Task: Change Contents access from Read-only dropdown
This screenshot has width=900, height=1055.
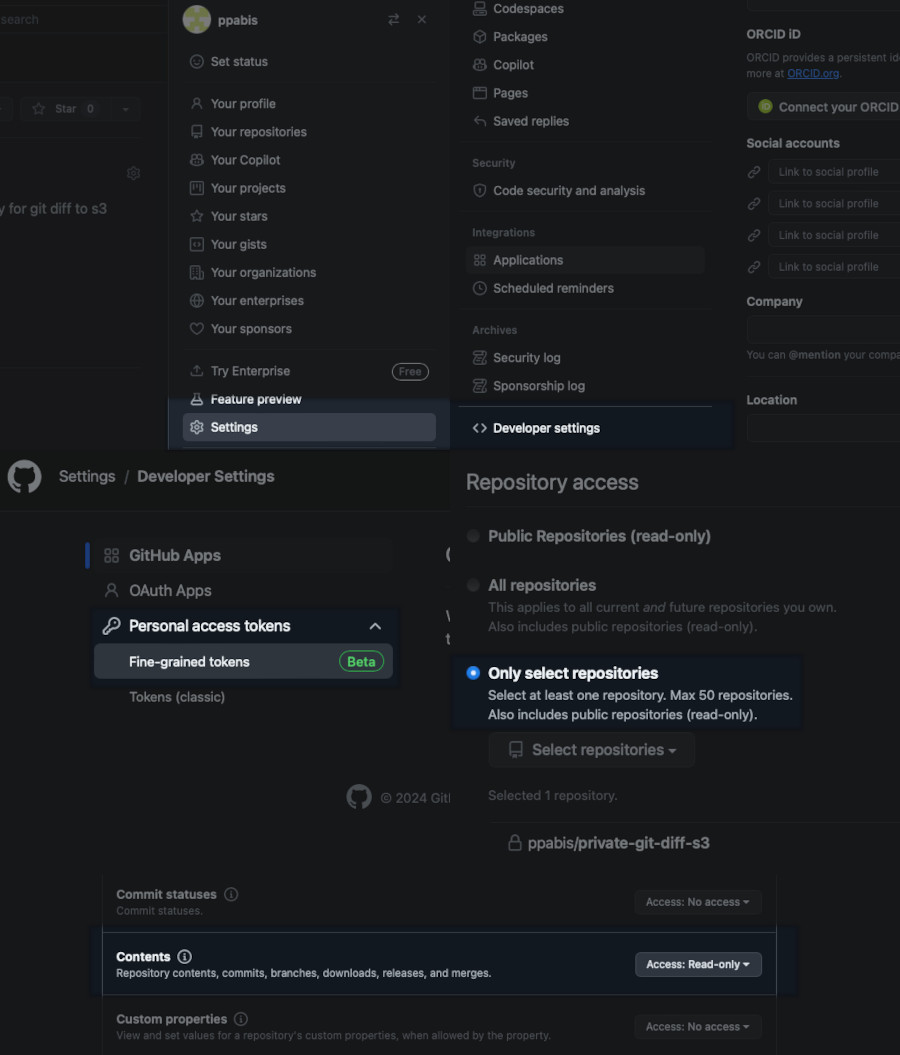Action: 698,964
